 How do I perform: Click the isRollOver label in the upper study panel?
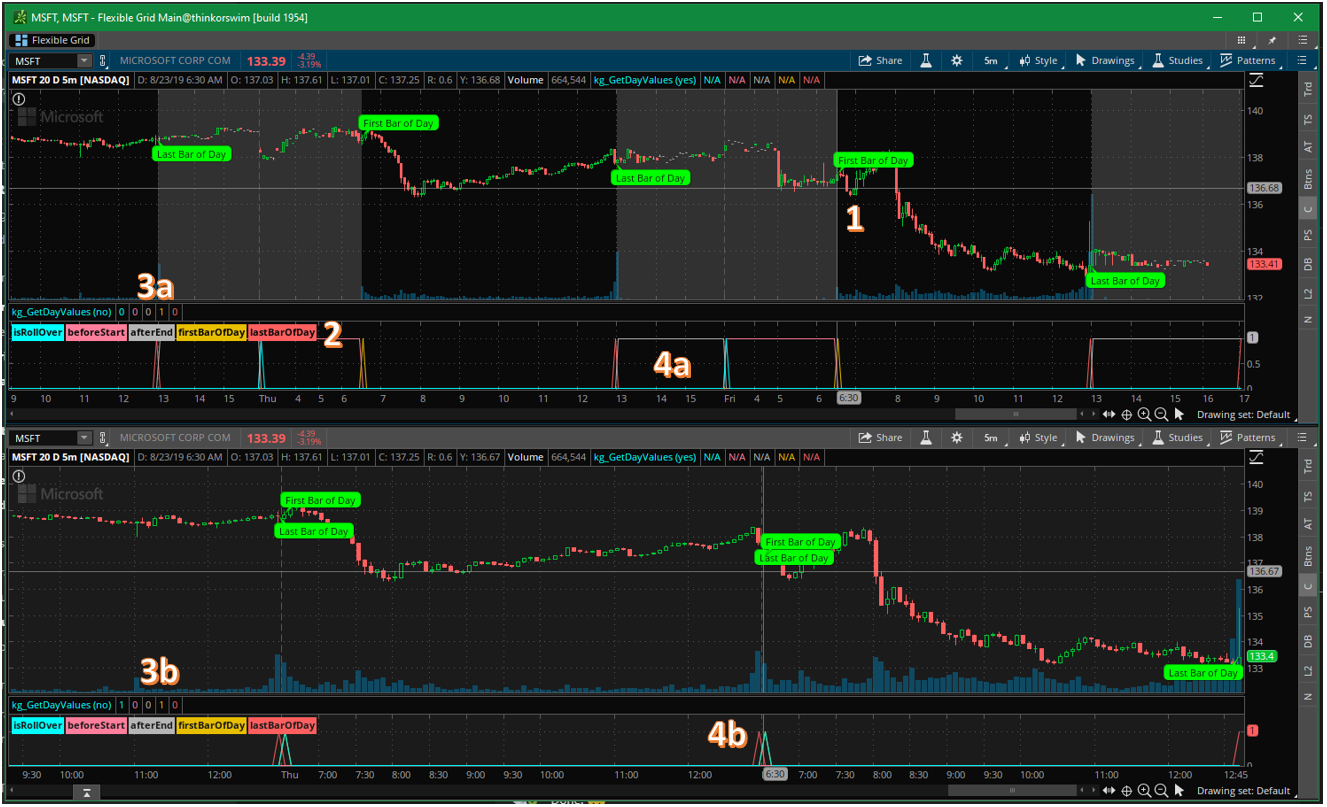tap(37, 332)
